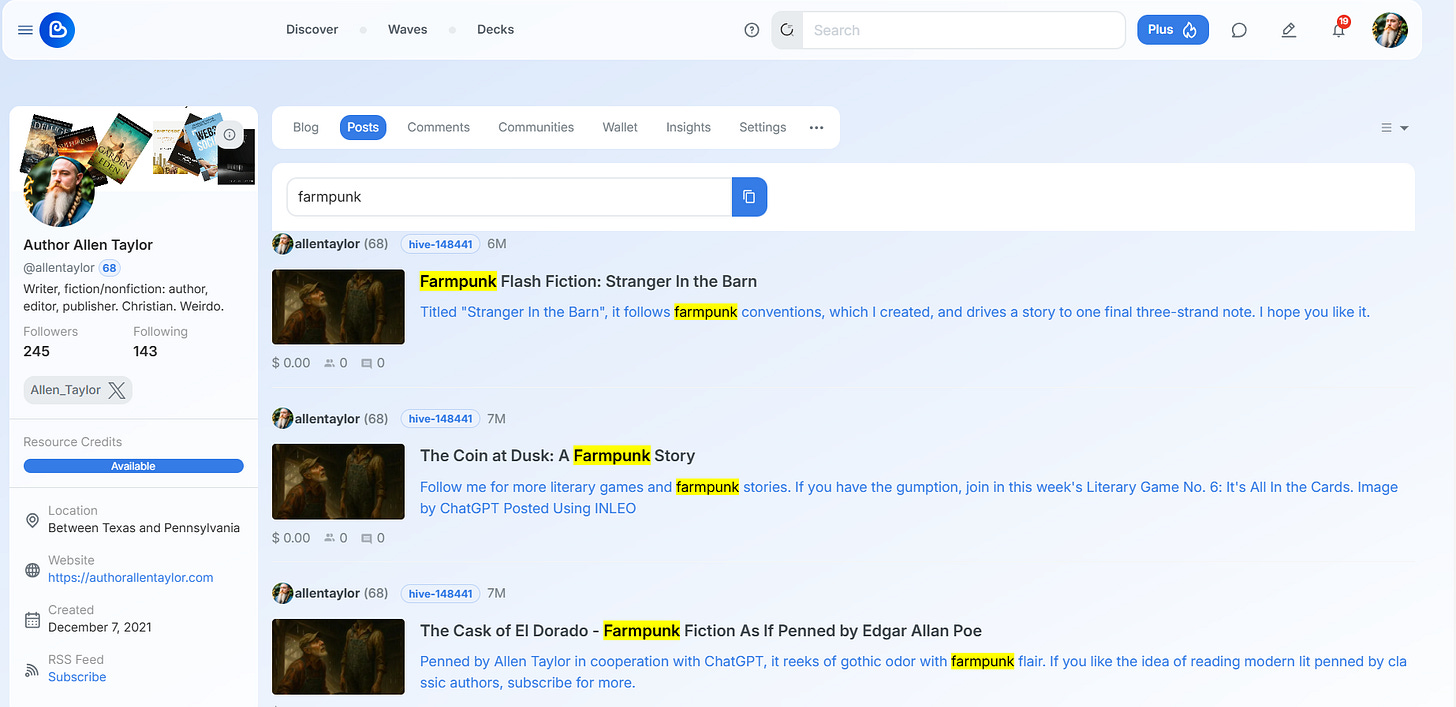Click the Following count 143

[x=147, y=351]
